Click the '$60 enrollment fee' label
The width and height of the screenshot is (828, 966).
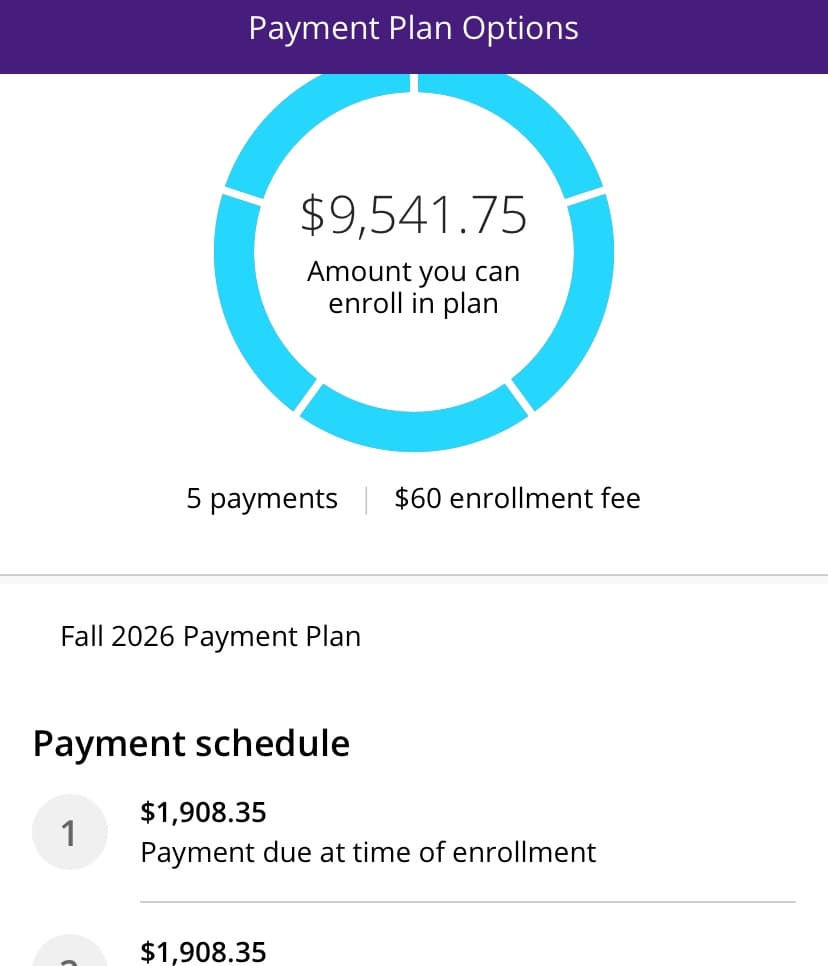tap(518, 498)
